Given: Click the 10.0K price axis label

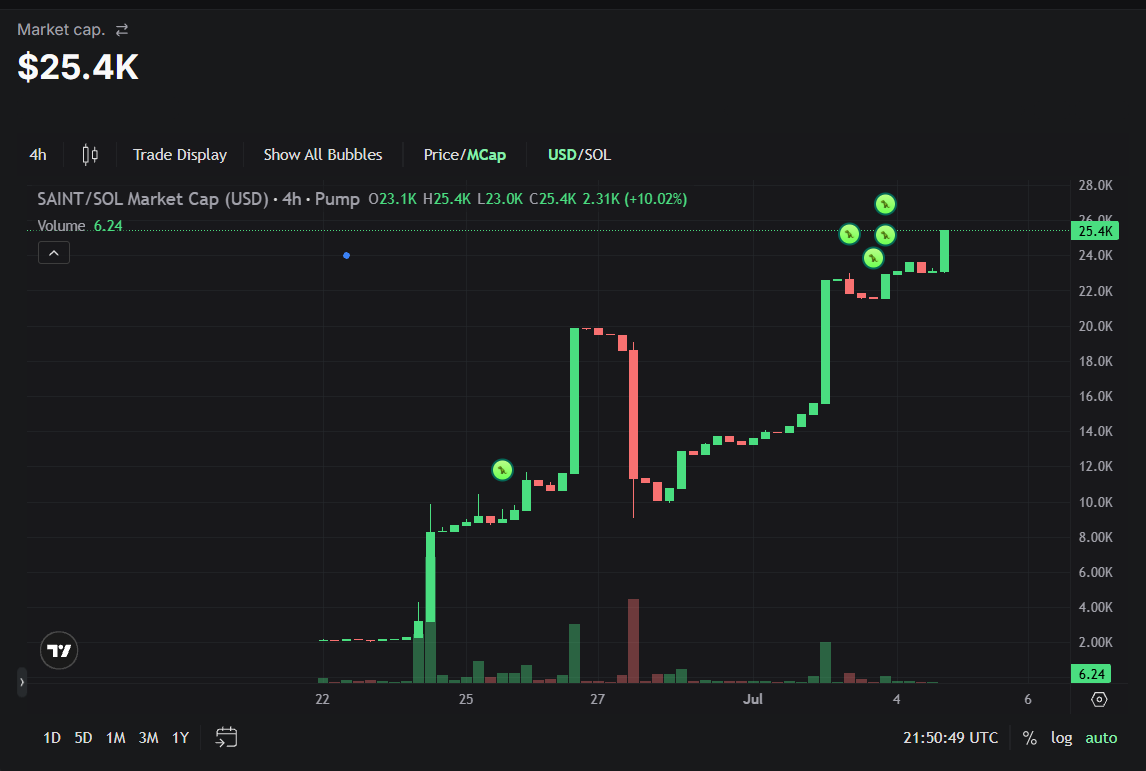Looking at the screenshot, I should (1096, 502).
